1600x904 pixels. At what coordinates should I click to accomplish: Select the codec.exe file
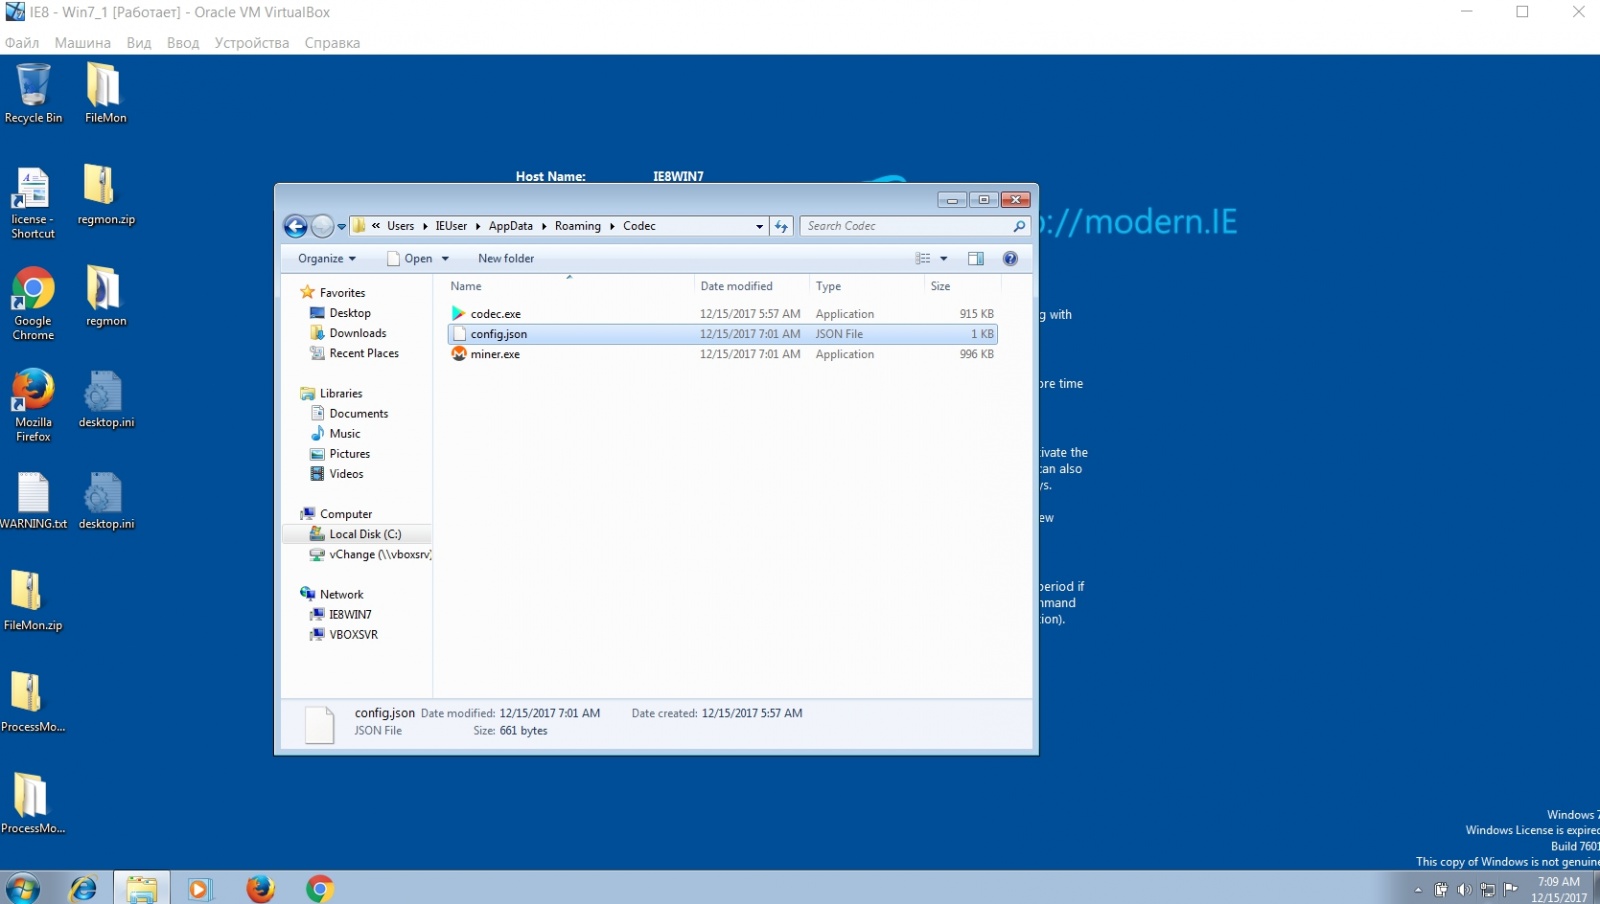(x=495, y=314)
